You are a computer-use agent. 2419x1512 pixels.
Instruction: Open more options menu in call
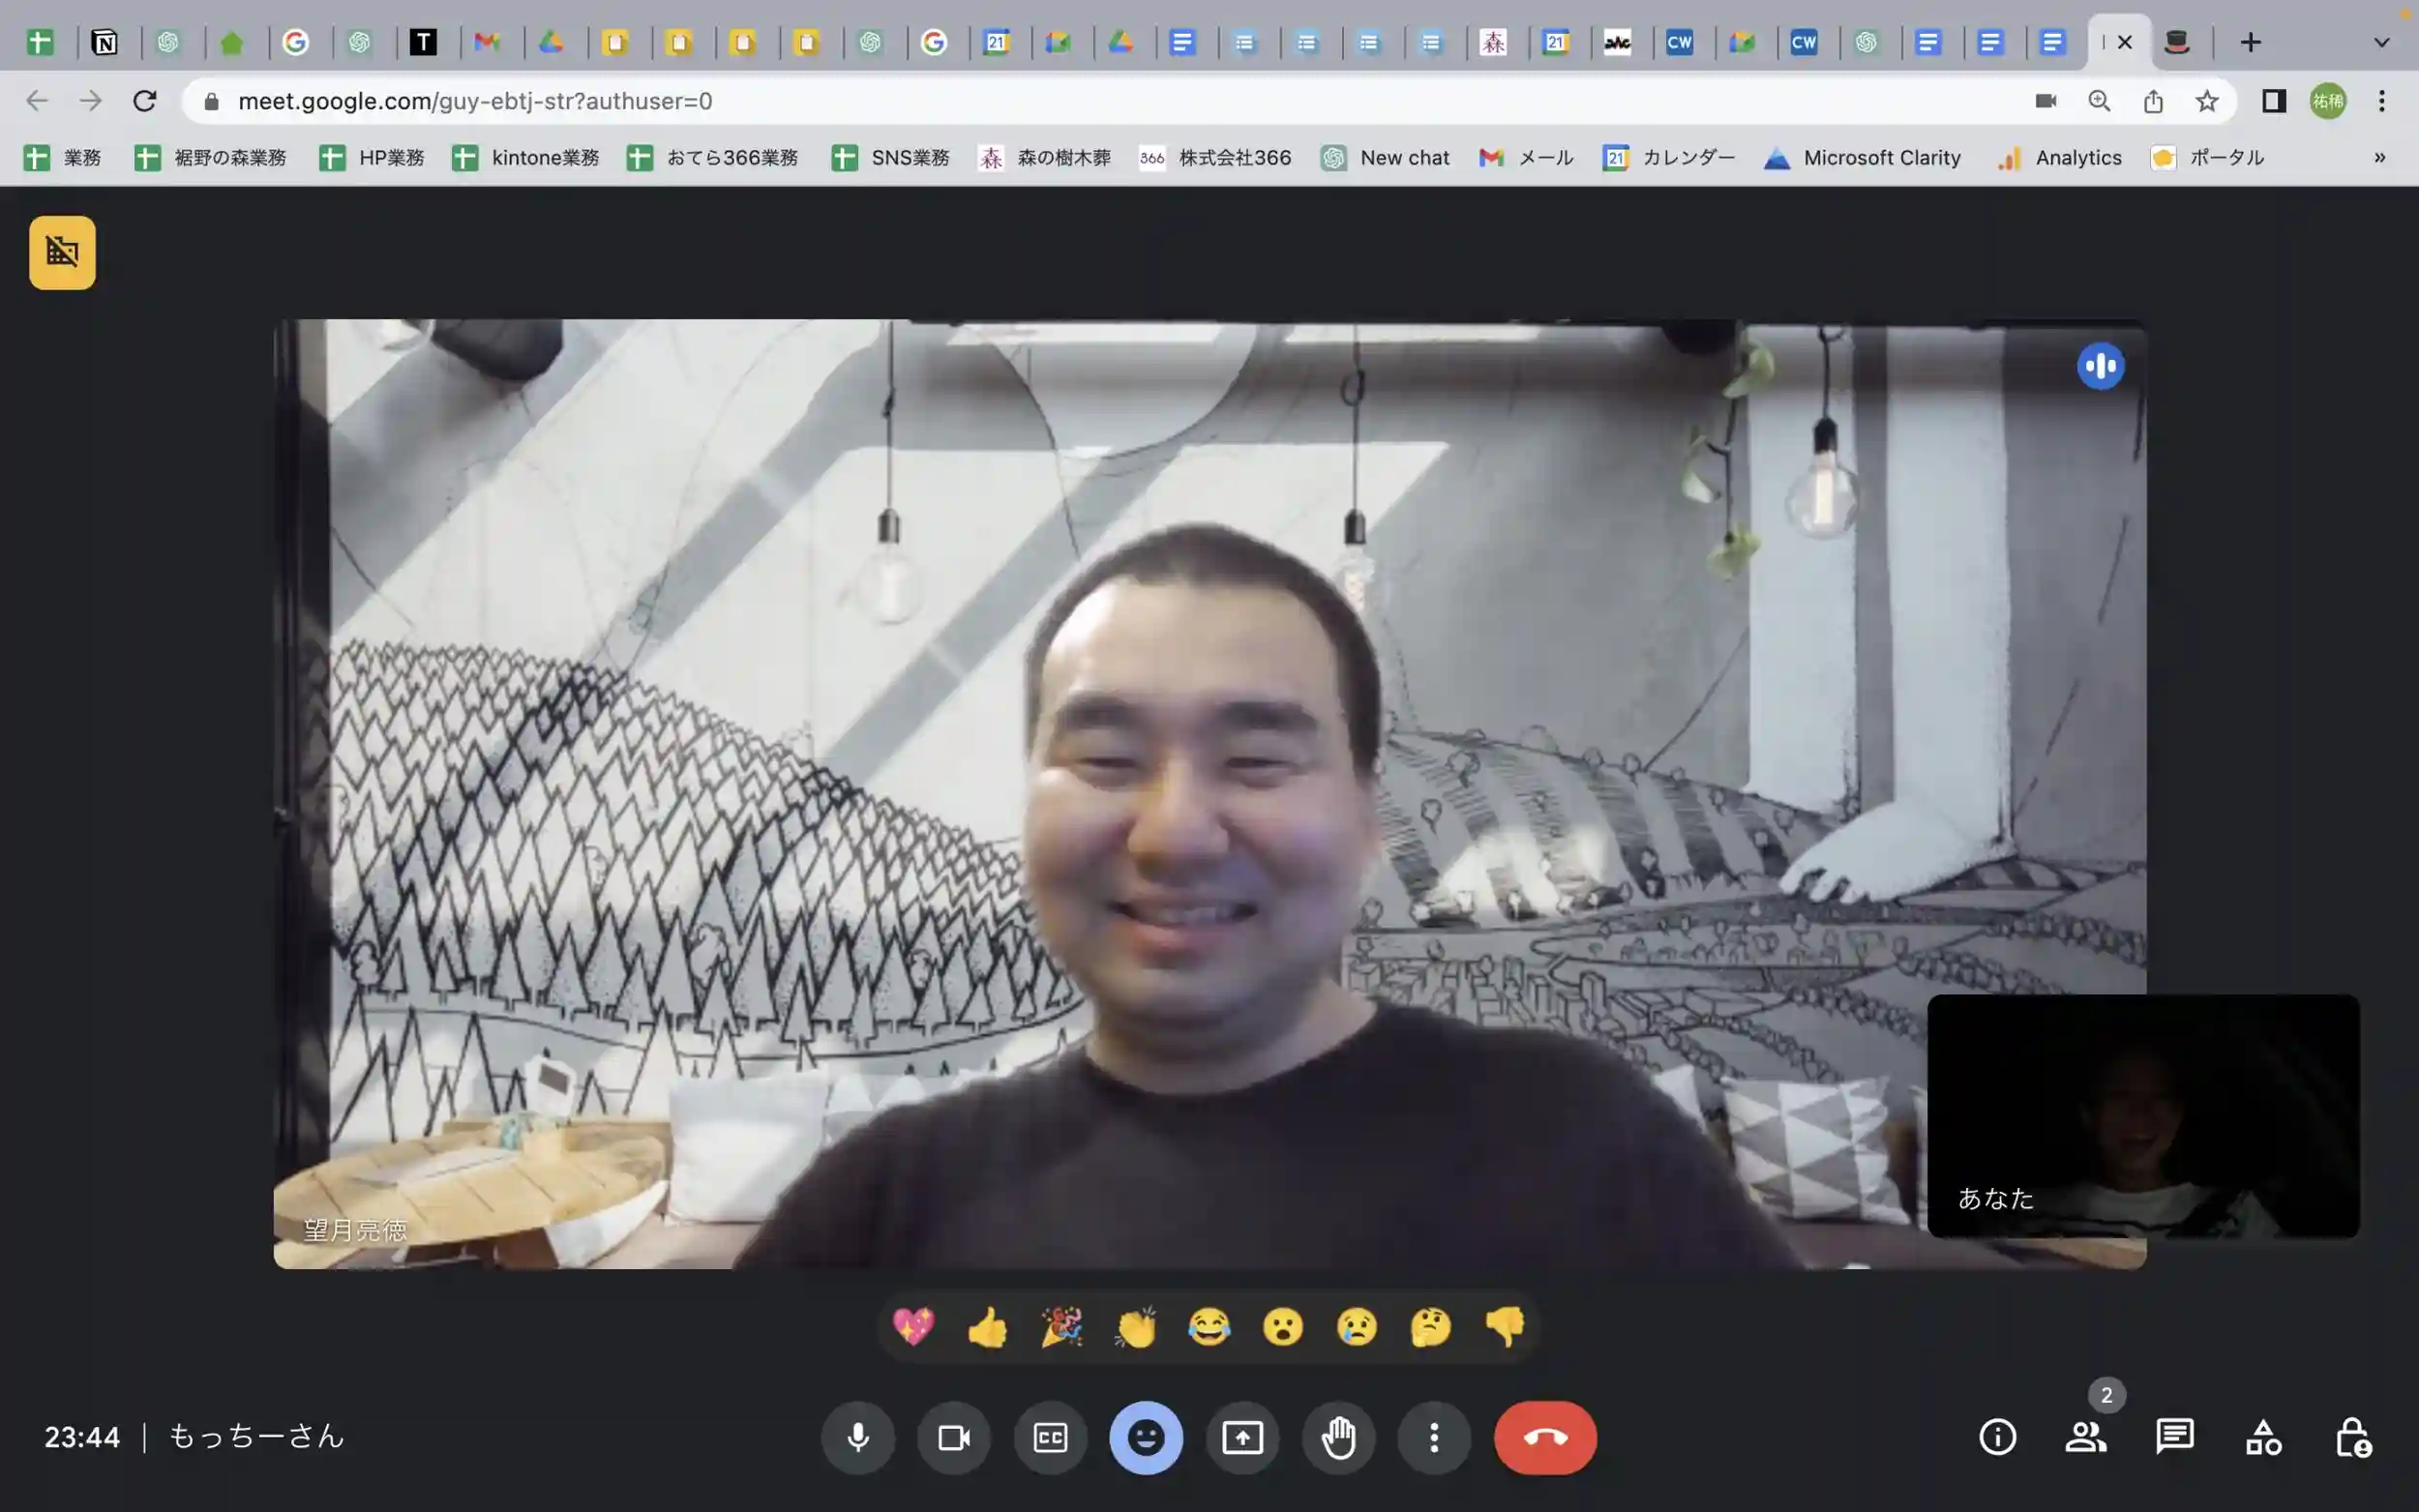(1434, 1437)
